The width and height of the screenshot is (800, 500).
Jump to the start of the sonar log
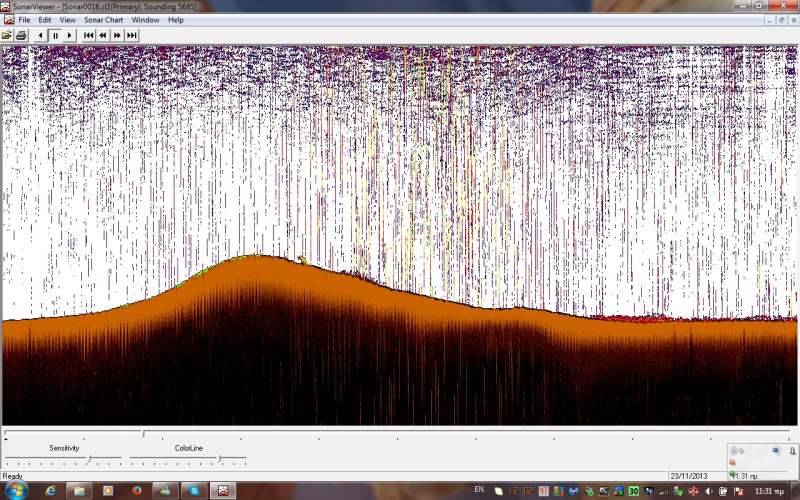coord(88,35)
